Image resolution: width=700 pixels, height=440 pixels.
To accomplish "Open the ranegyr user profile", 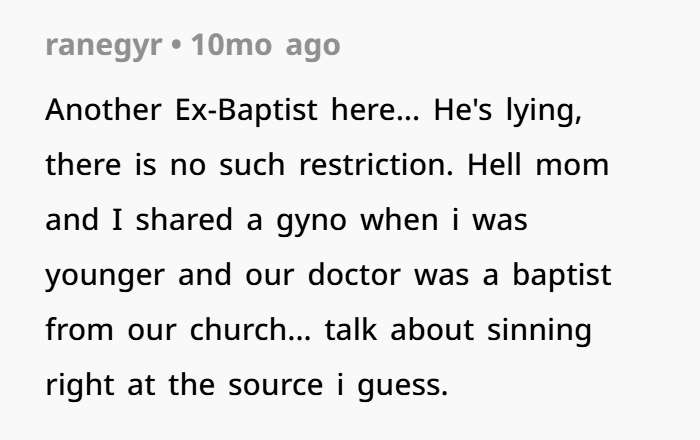I will (x=104, y=46).
